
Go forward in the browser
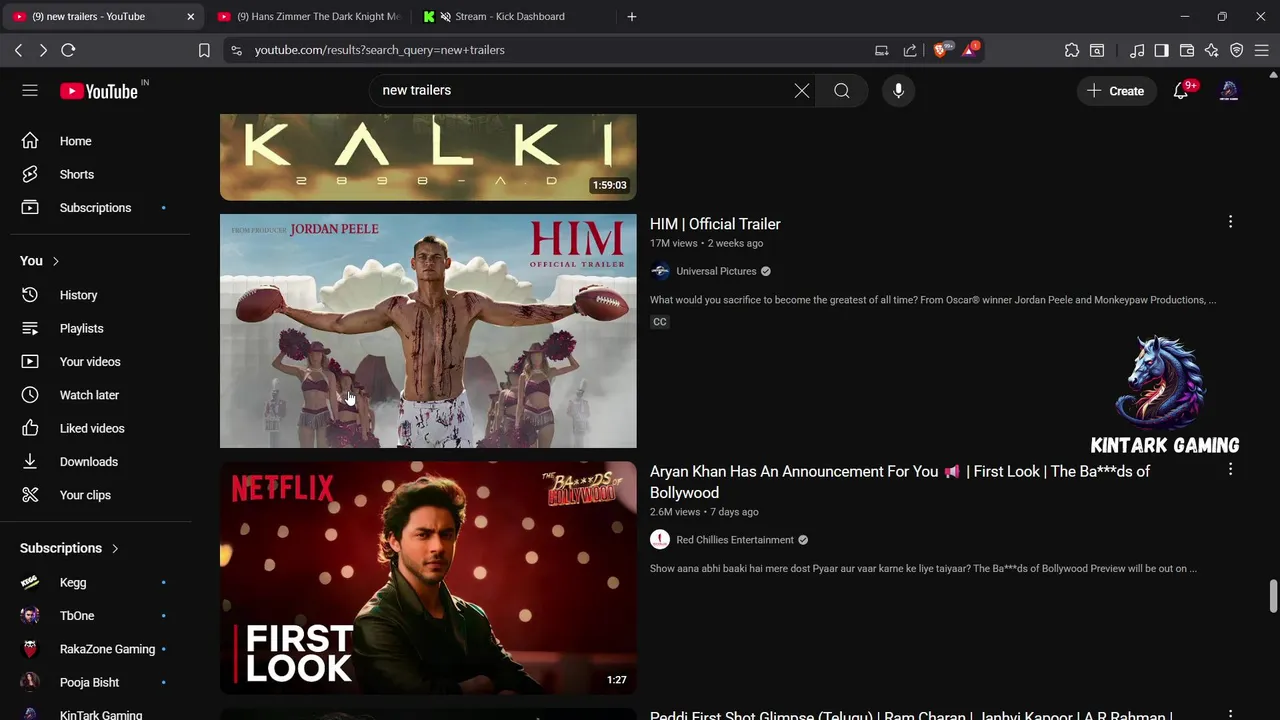coord(43,50)
